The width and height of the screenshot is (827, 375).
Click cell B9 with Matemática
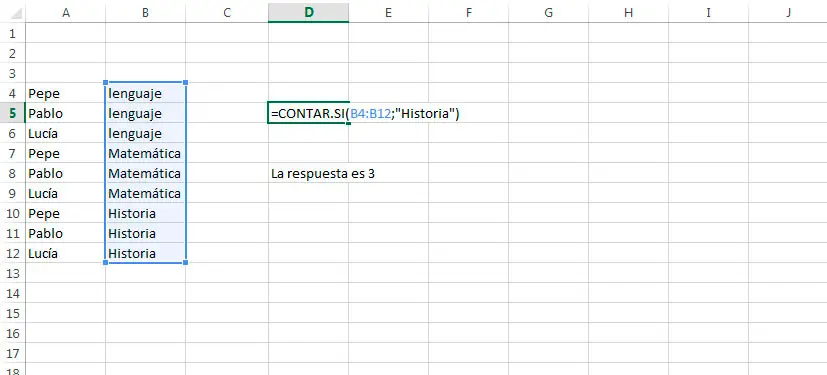coord(146,194)
